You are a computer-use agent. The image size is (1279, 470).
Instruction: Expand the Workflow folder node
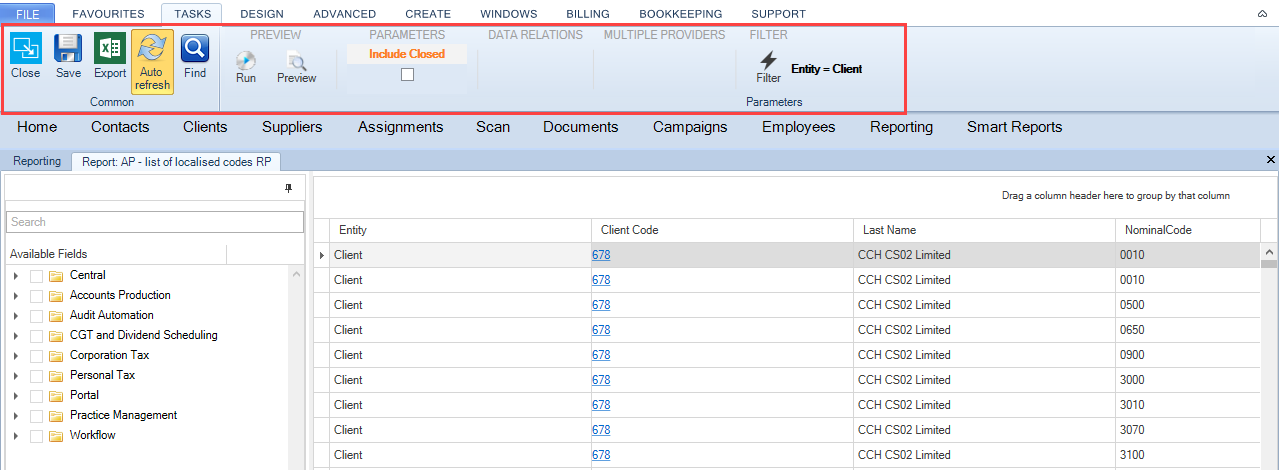[x=15, y=435]
